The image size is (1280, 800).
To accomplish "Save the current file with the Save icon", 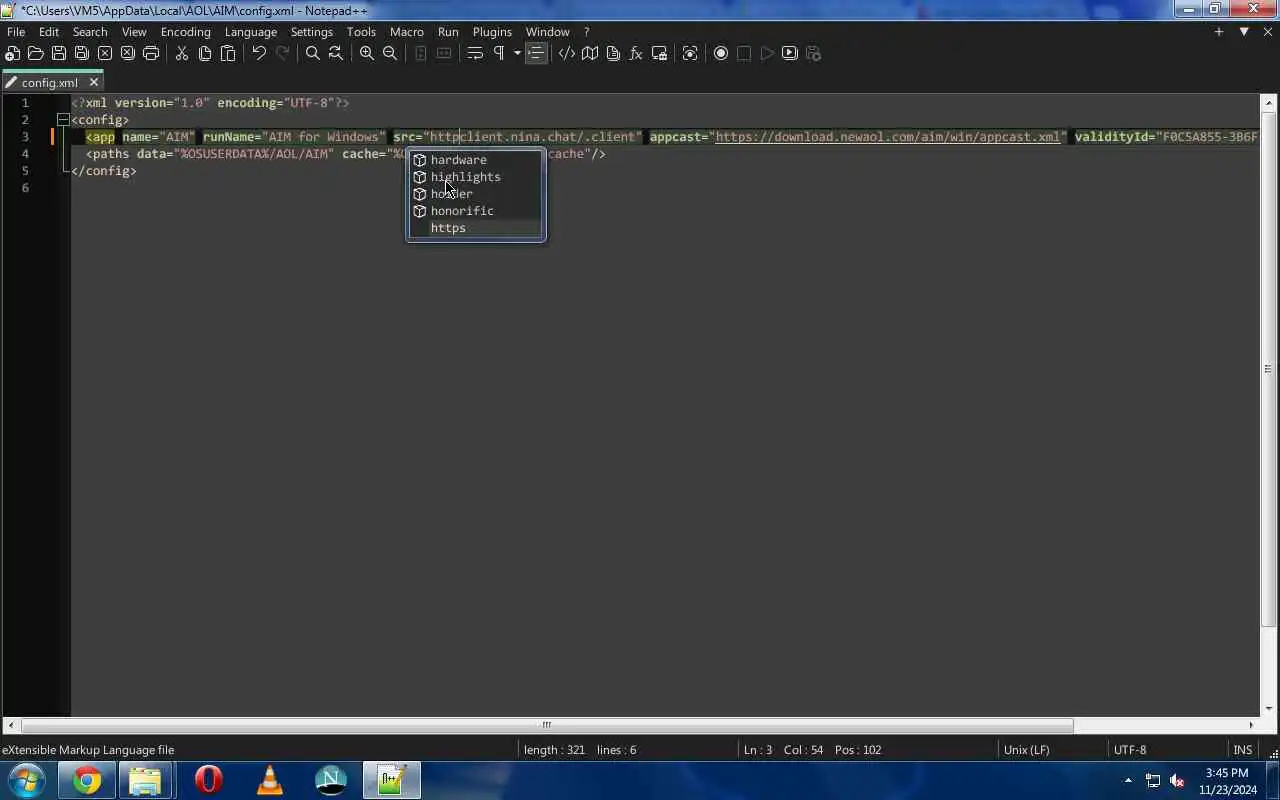I will pyautogui.click(x=59, y=53).
